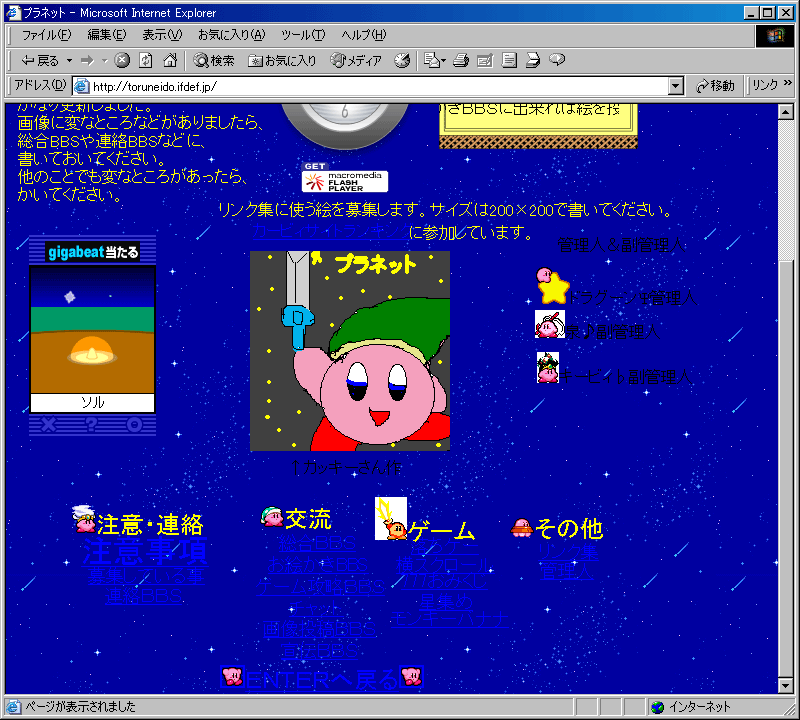Screen dimensions: 800x720
Task: Open the ゲーム攻略BBS link
Action: [x=320, y=587]
